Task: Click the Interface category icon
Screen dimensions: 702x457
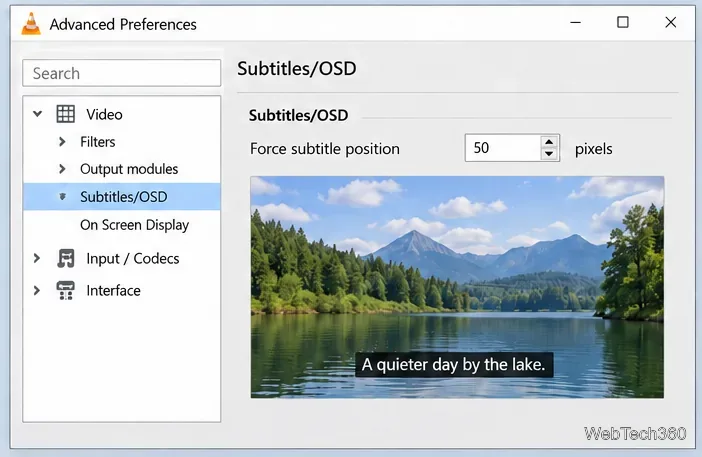Action: 65,290
